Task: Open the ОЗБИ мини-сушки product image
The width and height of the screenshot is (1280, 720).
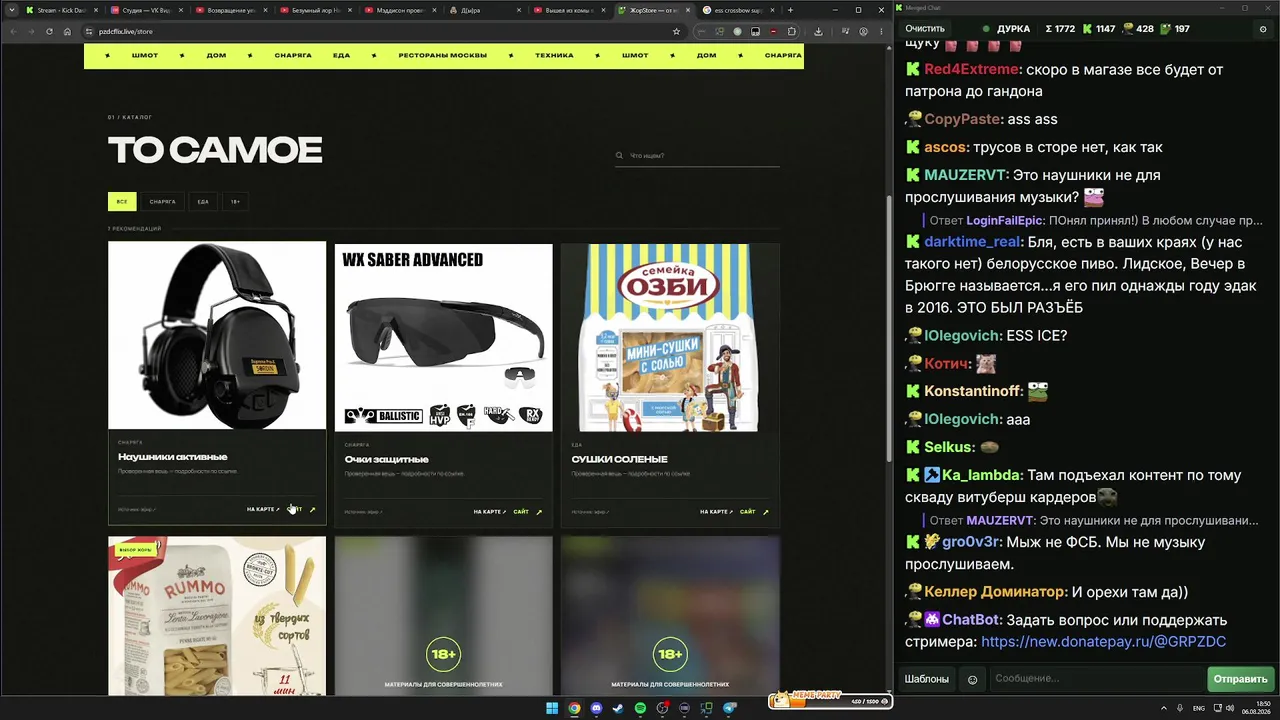Action: [670, 338]
